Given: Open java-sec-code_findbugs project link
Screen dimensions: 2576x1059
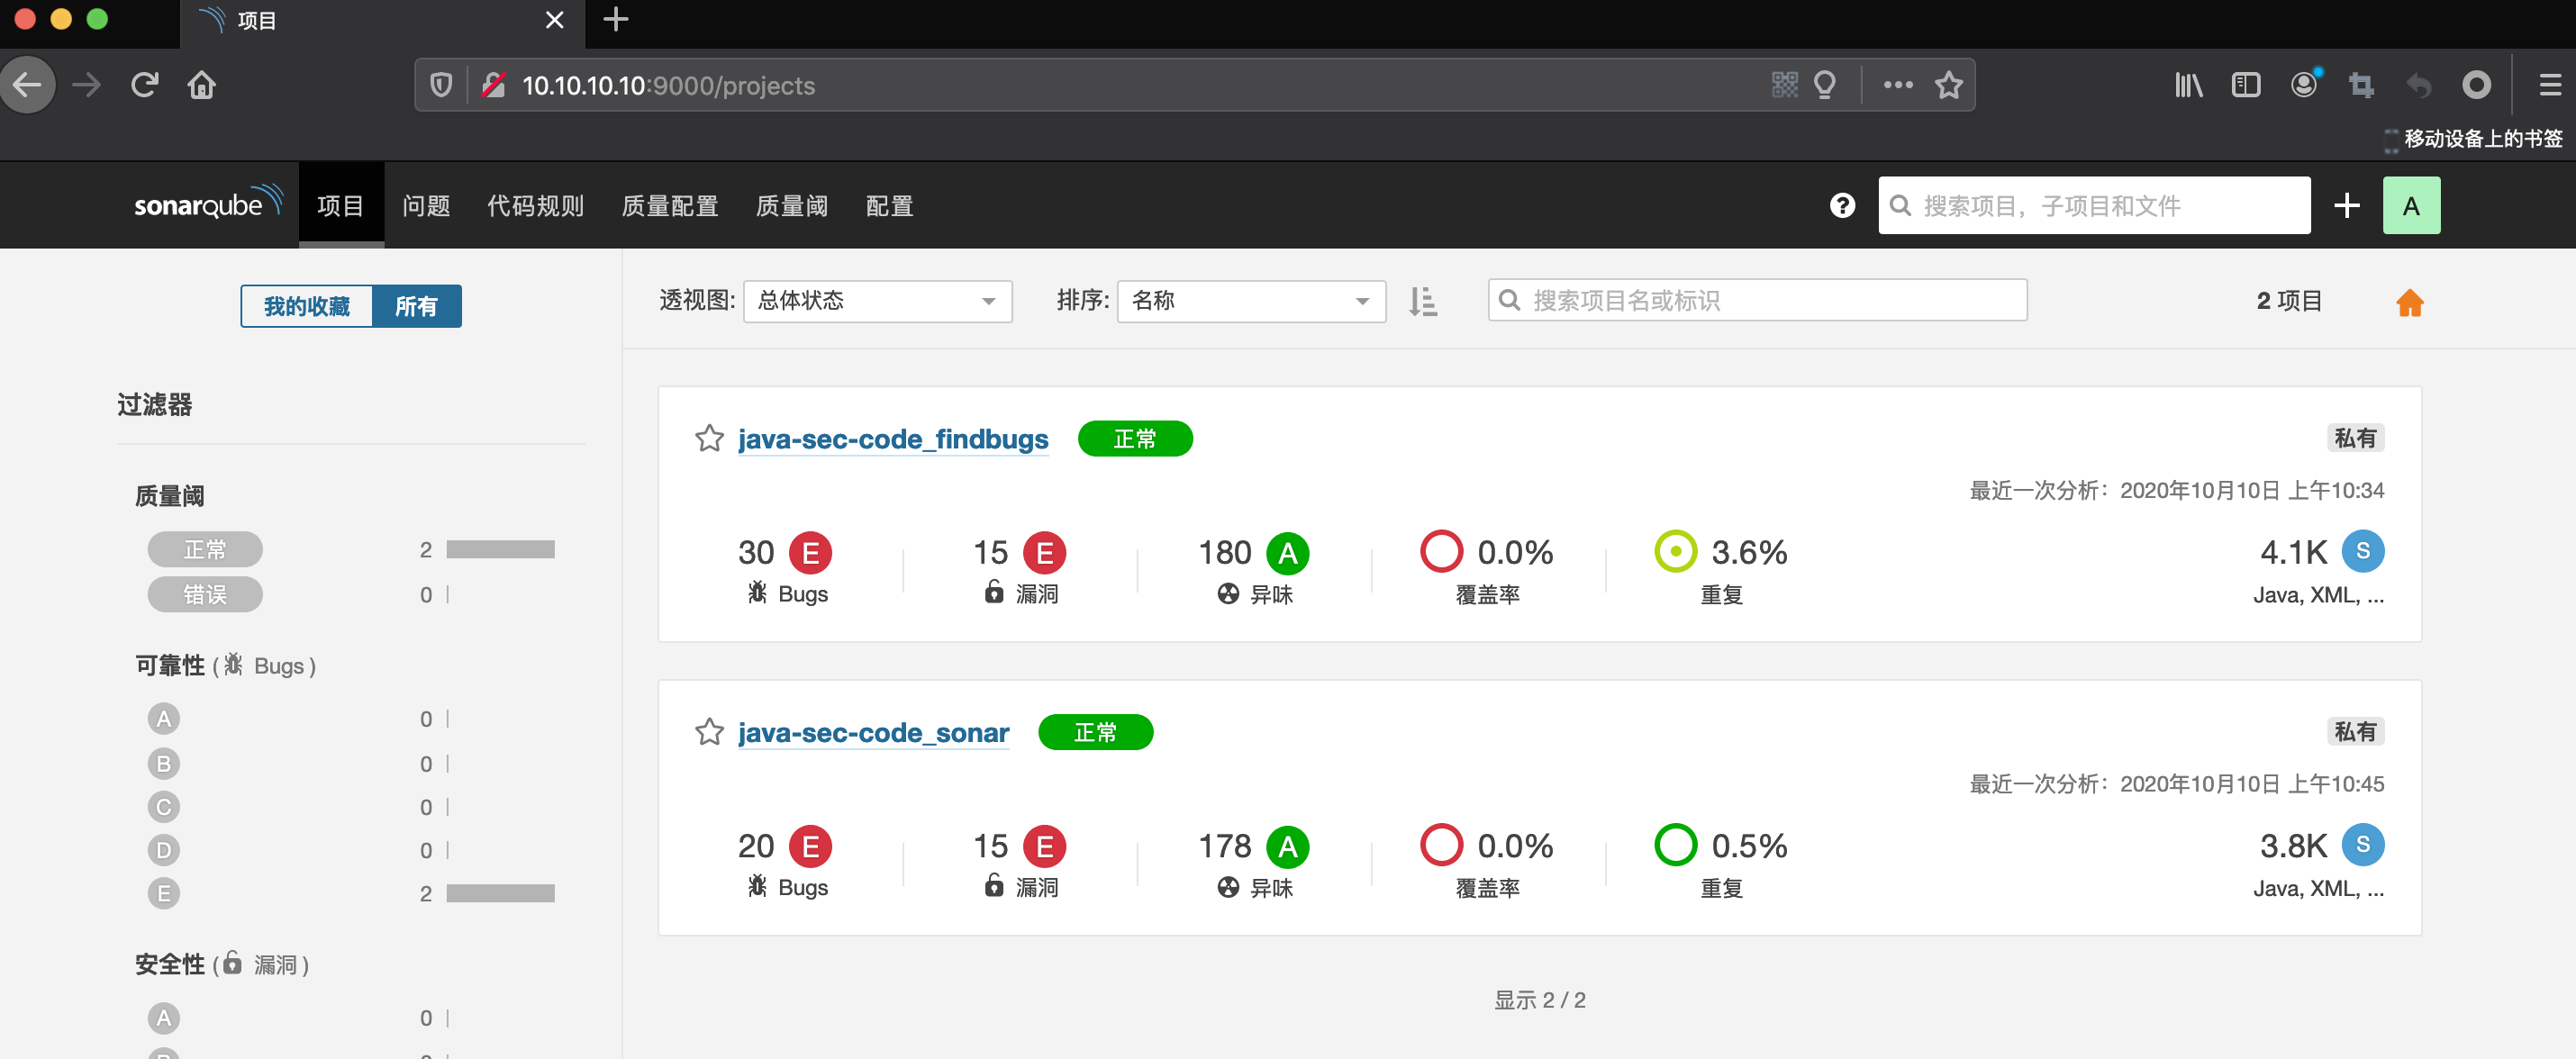Looking at the screenshot, I should 892,439.
